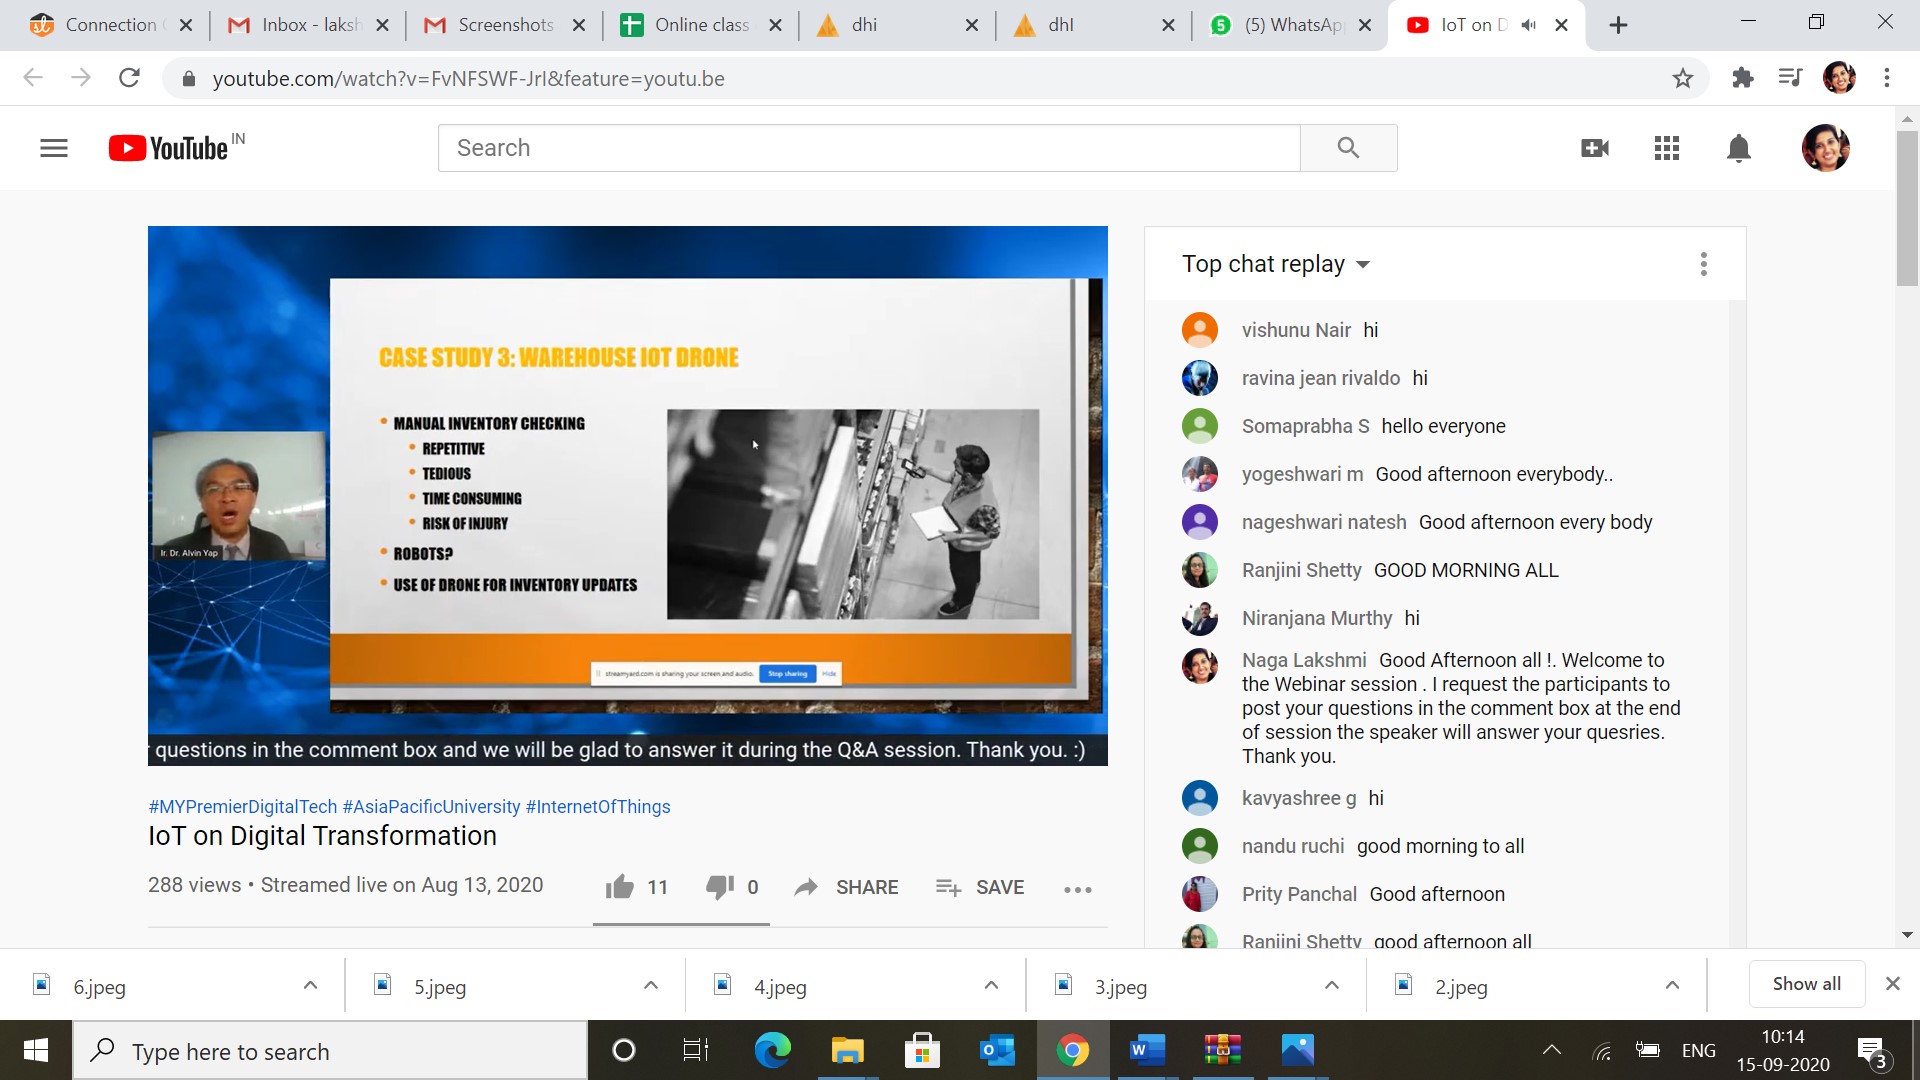Open the YouTube apps grid icon
This screenshot has width=1920, height=1080.
[x=1667, y=148]
